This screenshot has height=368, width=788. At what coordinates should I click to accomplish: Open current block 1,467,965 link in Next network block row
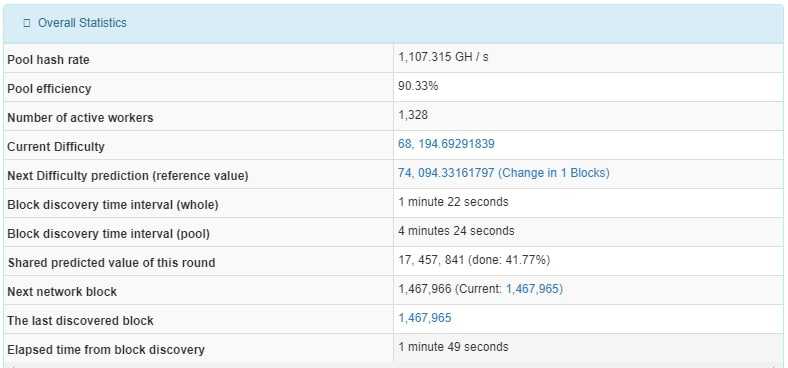(x=533, y=289)
